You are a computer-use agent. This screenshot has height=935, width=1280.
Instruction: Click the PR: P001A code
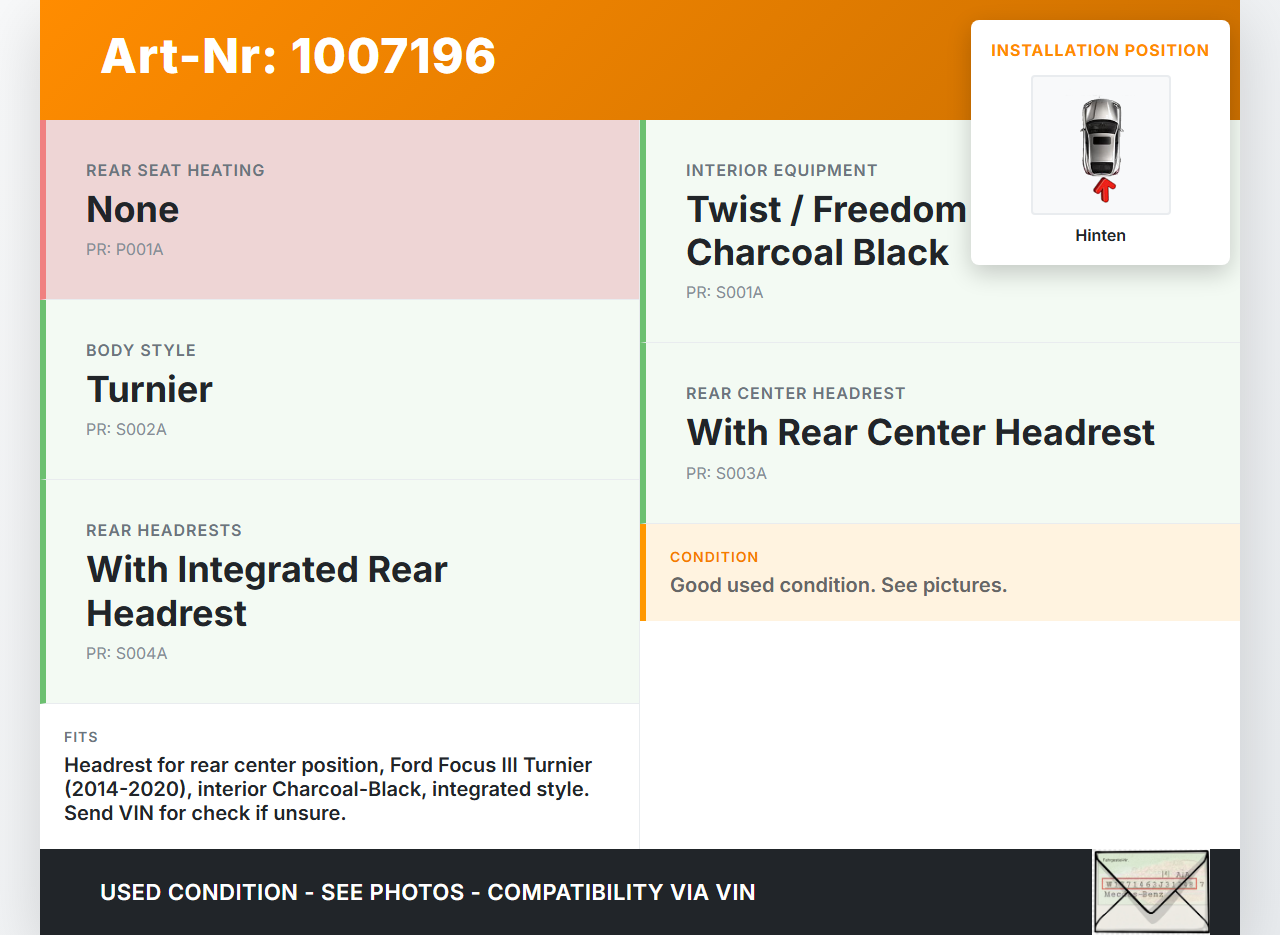pyautogui.click(x=124, y=250)
